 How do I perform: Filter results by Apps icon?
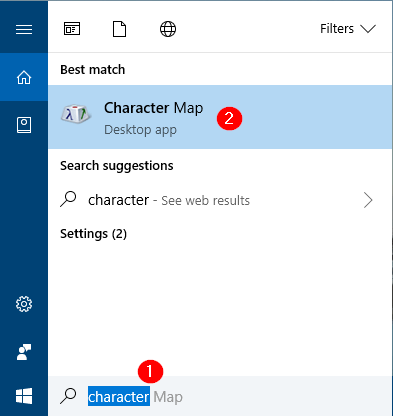[x=72, y=29]
